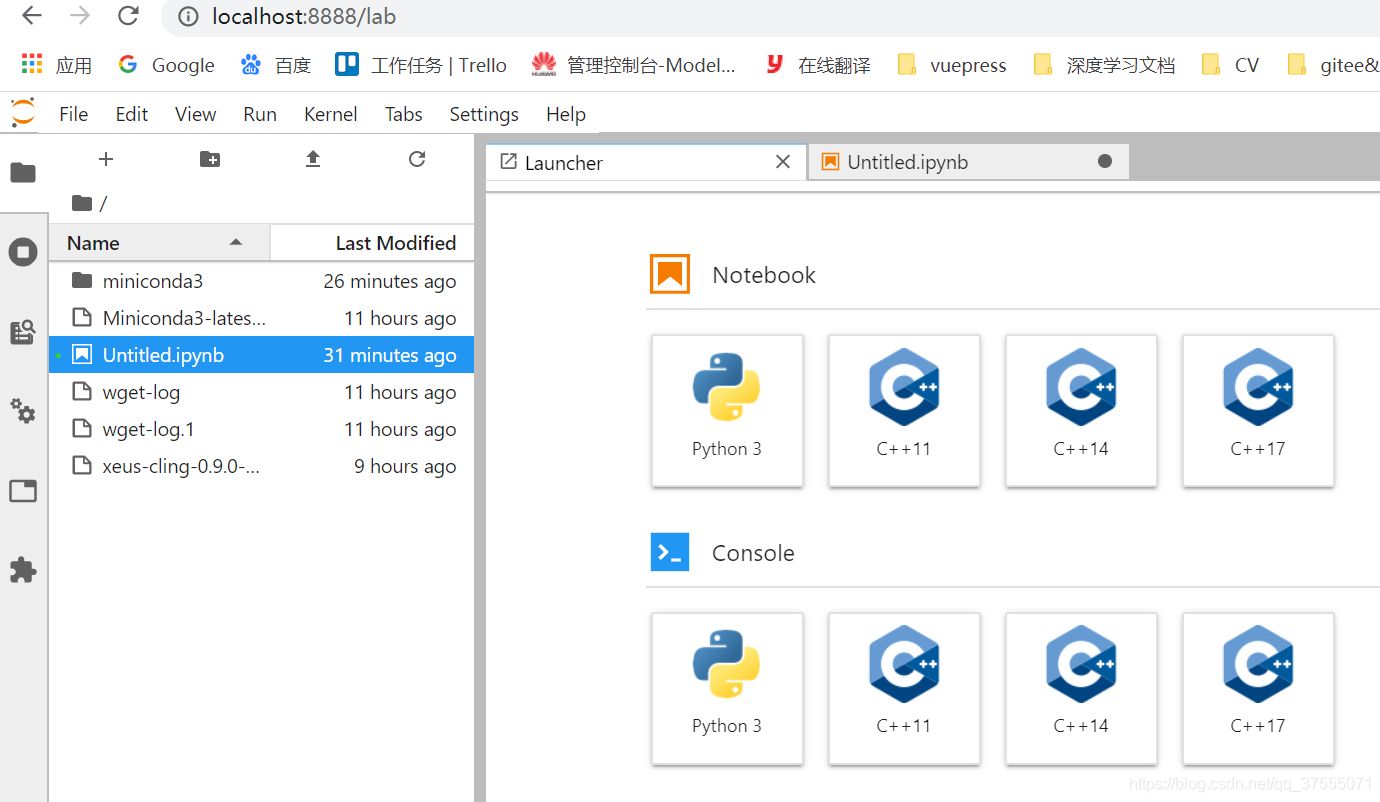Open the Open Tabs sidebar icon
This screenshot has width=1380, height=802.
[23, 491]
